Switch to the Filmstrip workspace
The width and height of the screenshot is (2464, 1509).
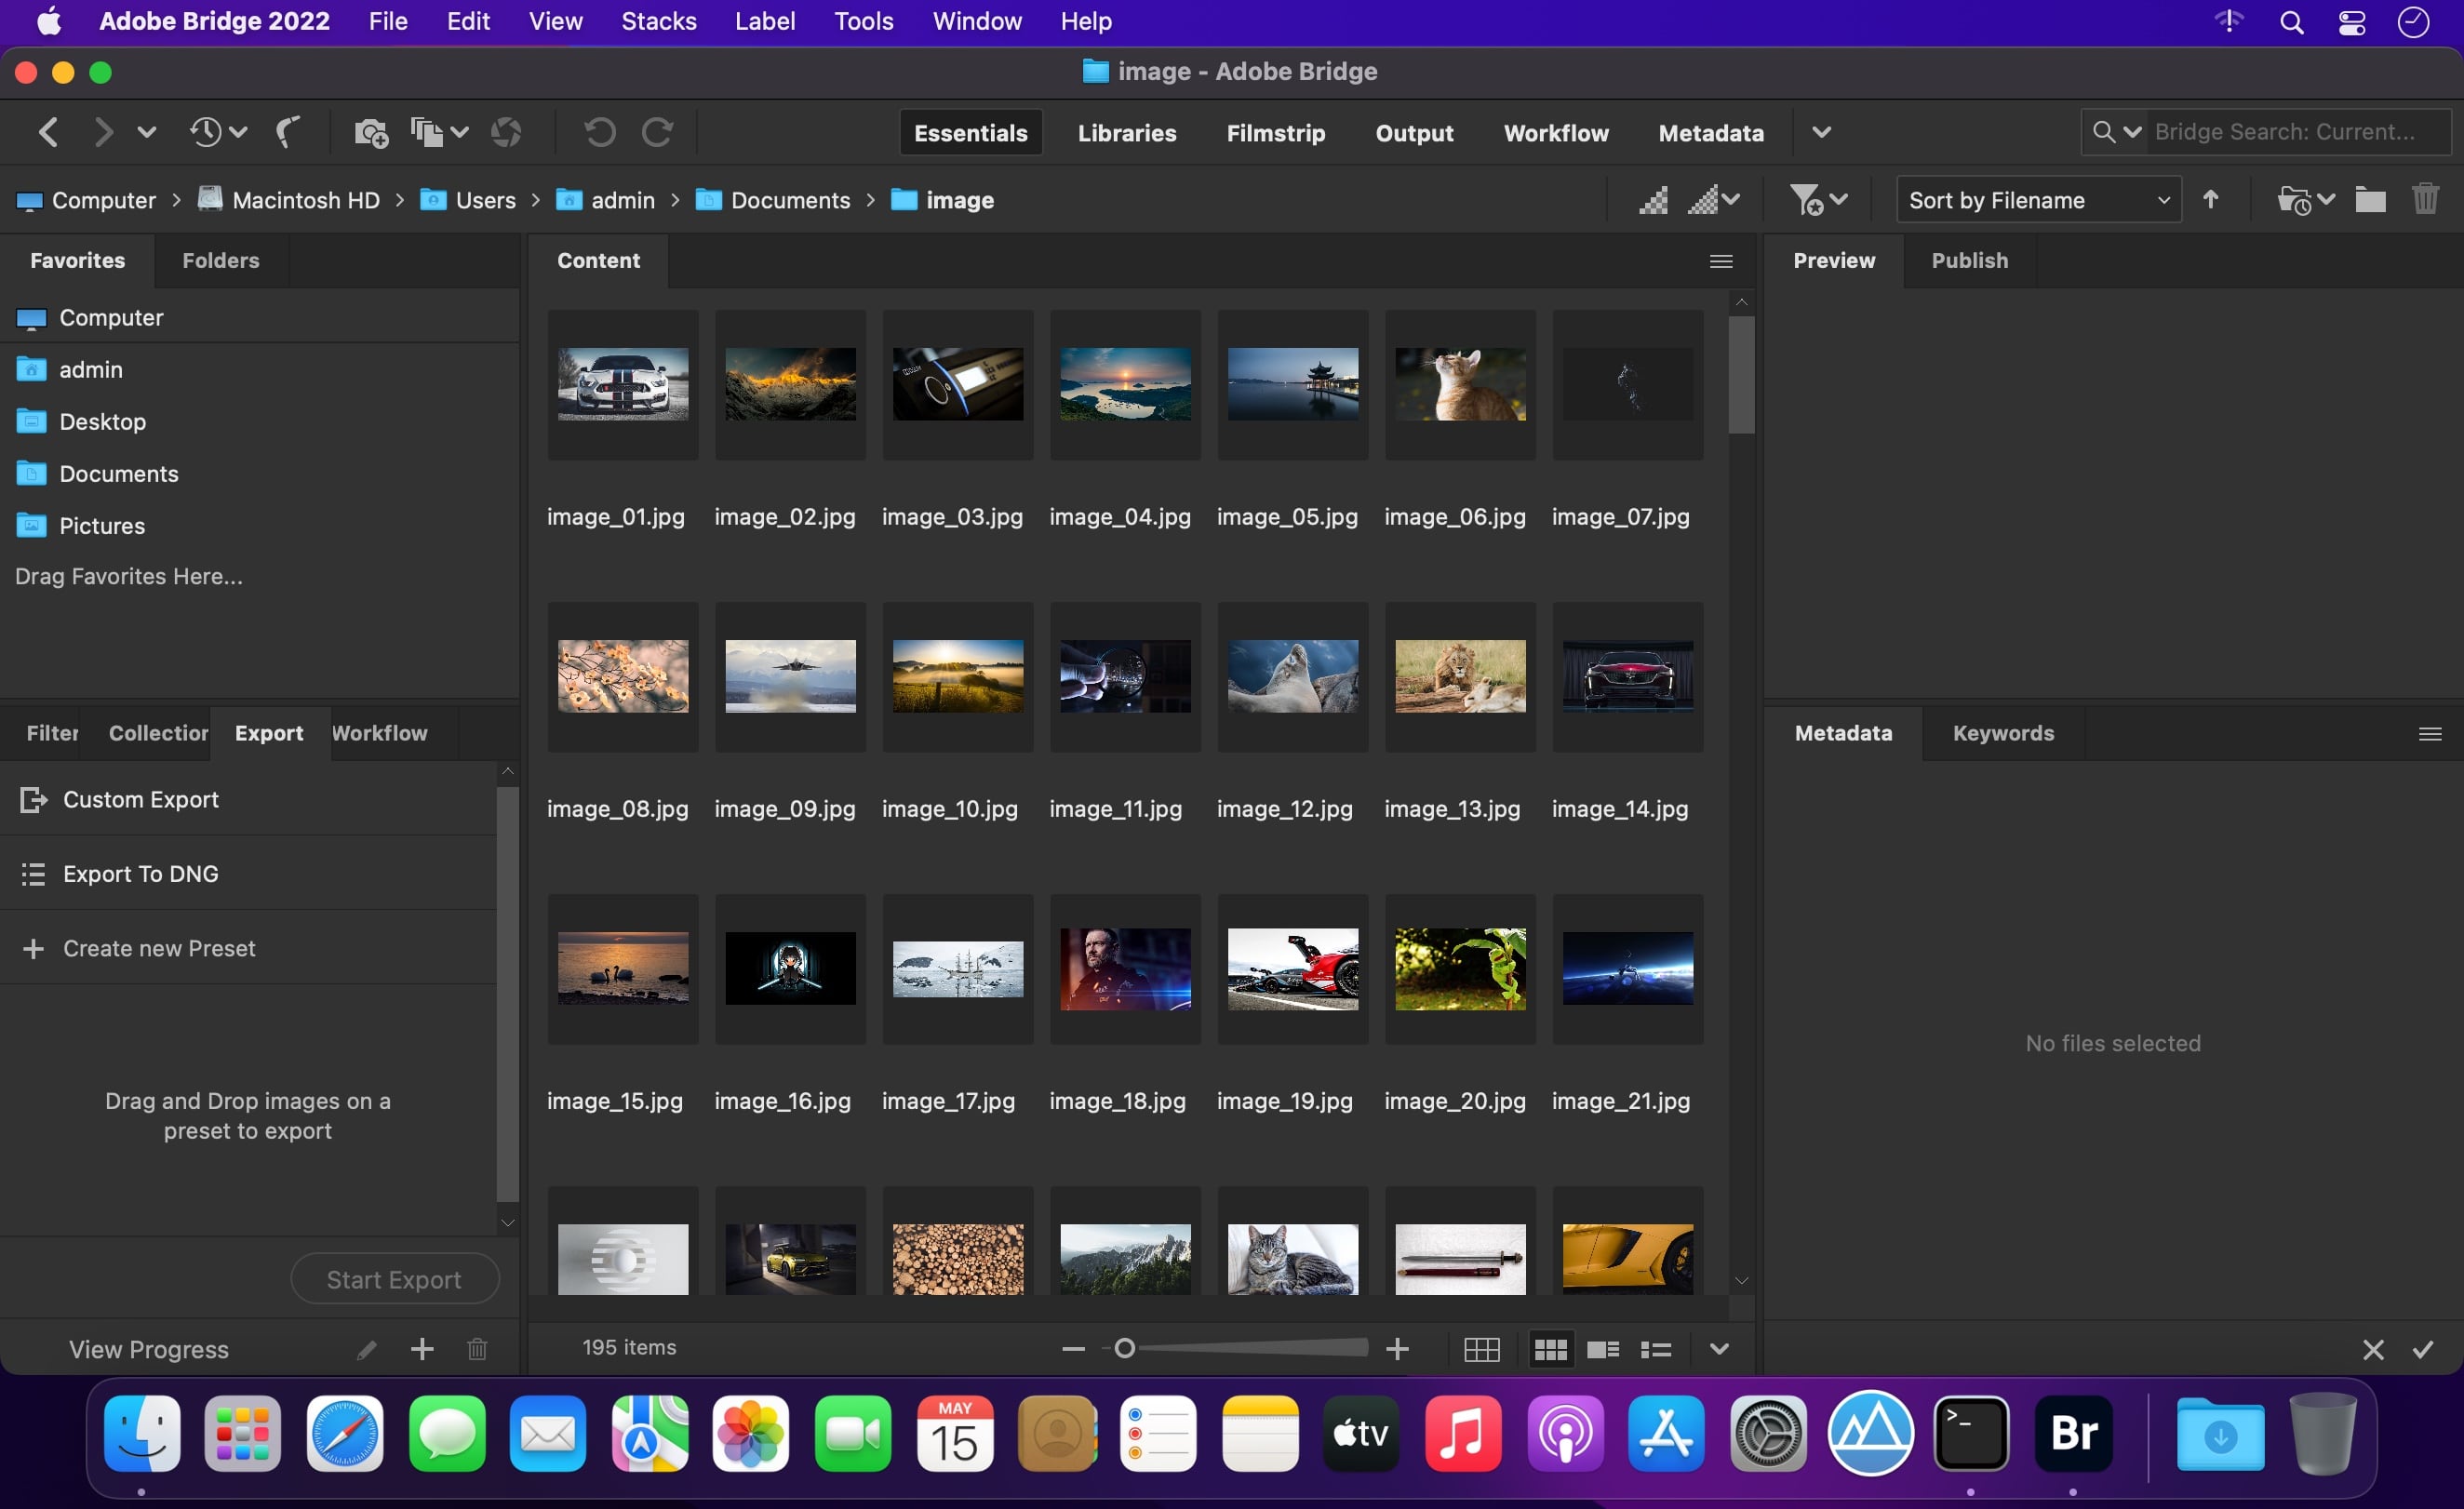tap(1275, 132)
